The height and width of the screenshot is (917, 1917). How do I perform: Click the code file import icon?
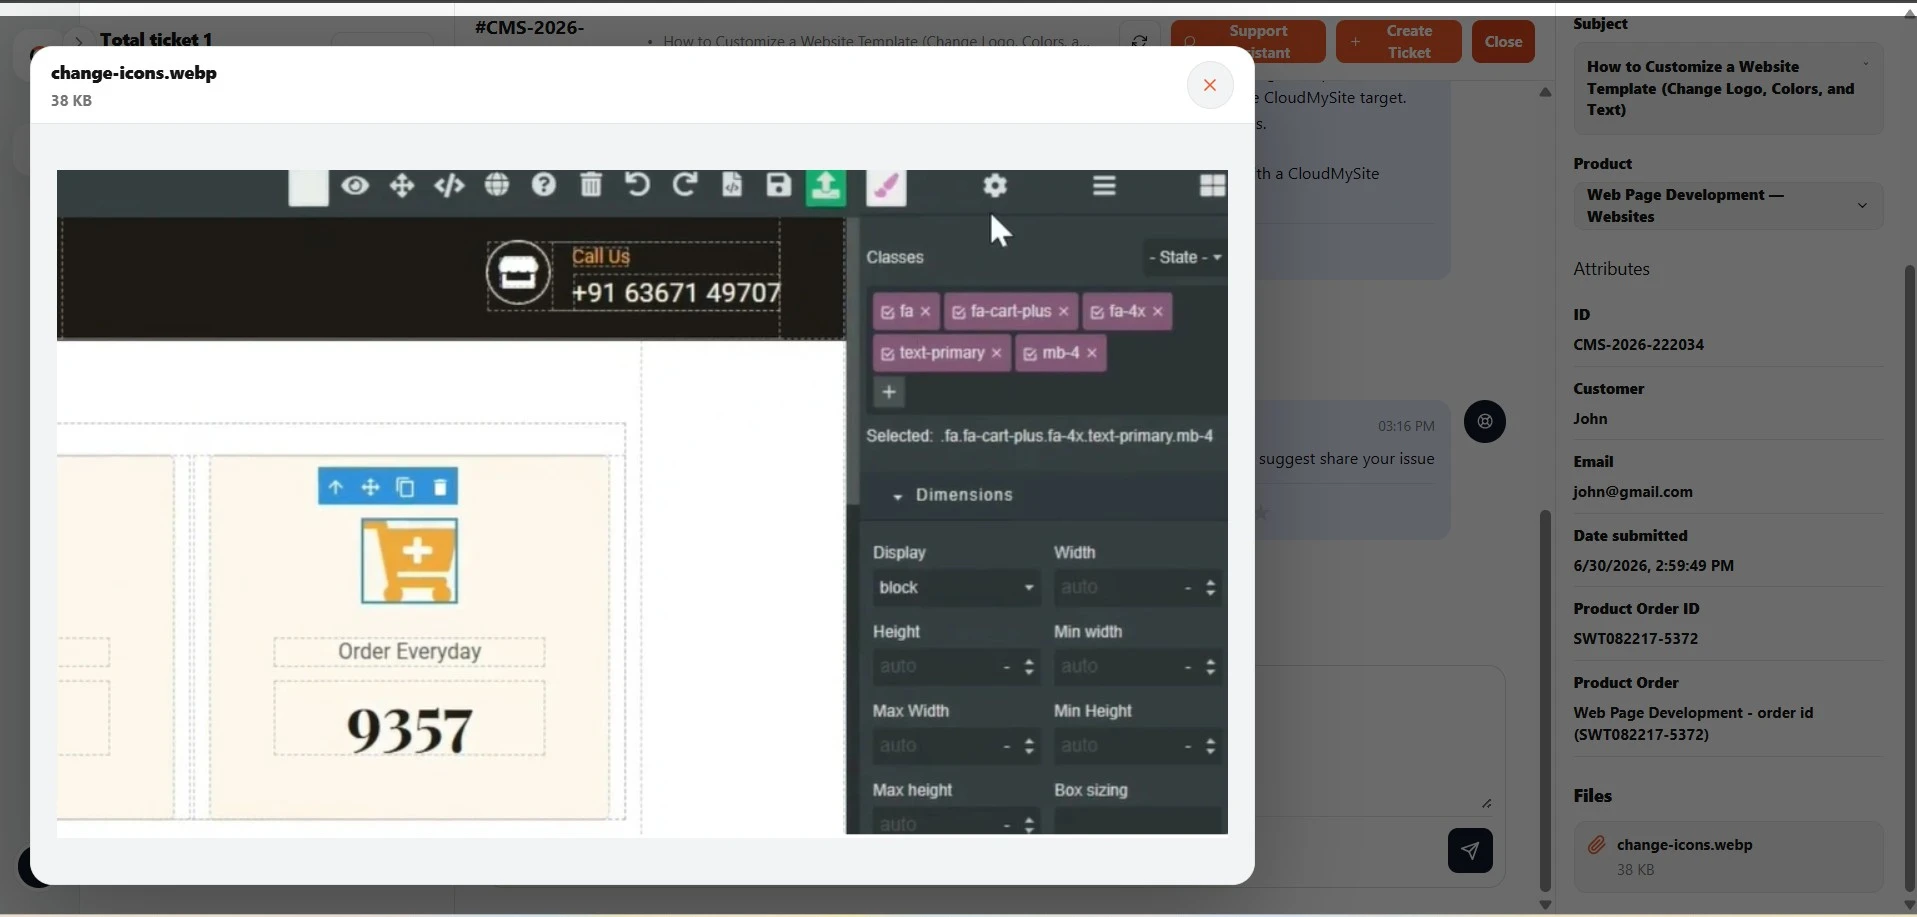click(x=732, y=185)
